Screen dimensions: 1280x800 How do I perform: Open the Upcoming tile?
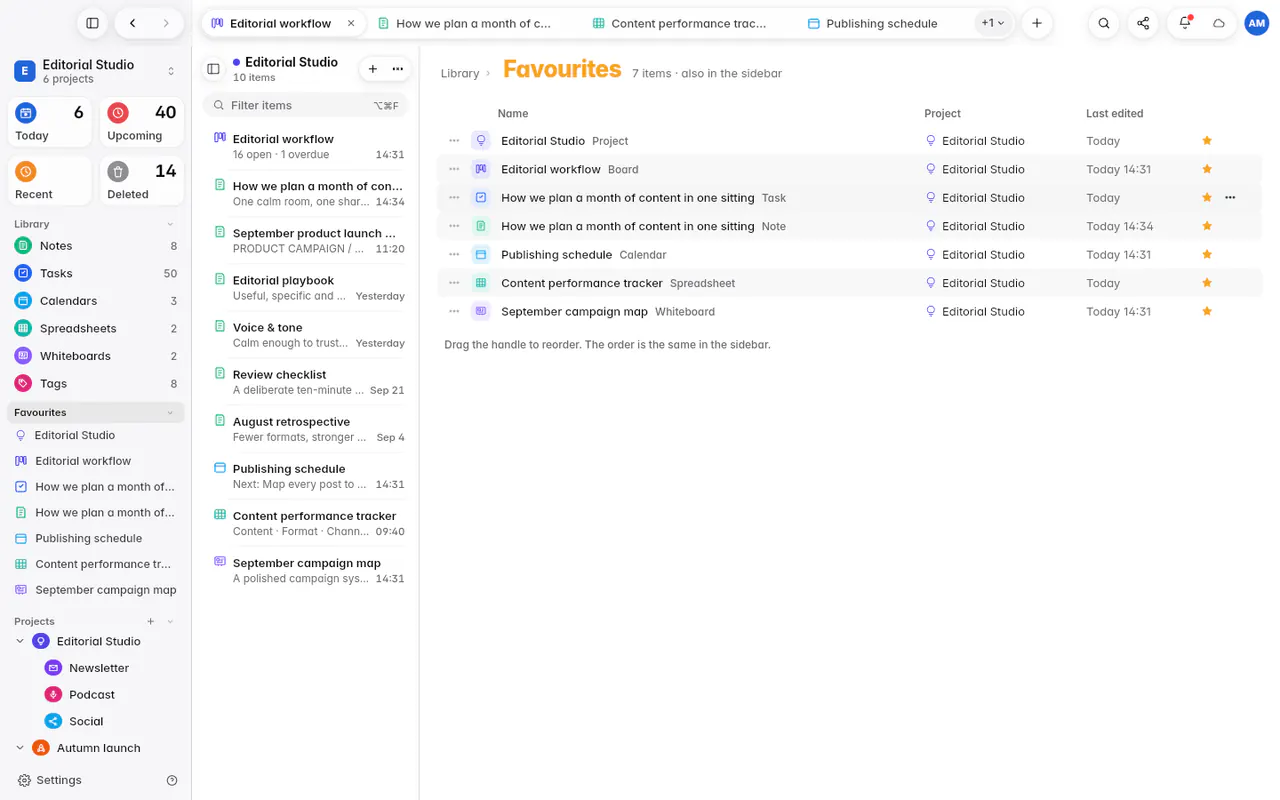click(x=142, y=122)
